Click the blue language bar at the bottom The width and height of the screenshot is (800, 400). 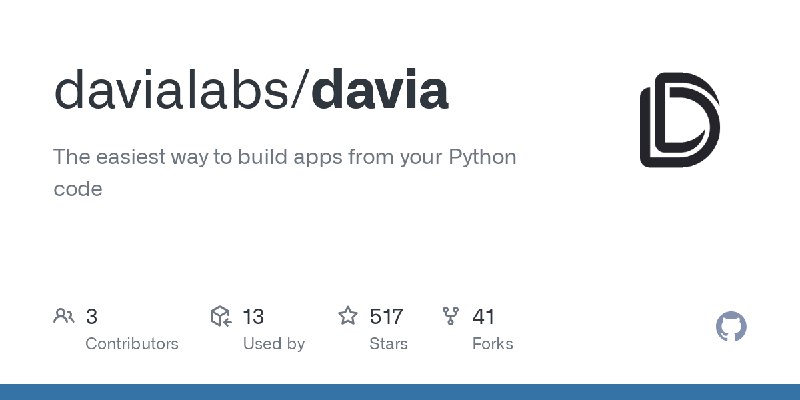pyautogui.click(x=400, y=392)
